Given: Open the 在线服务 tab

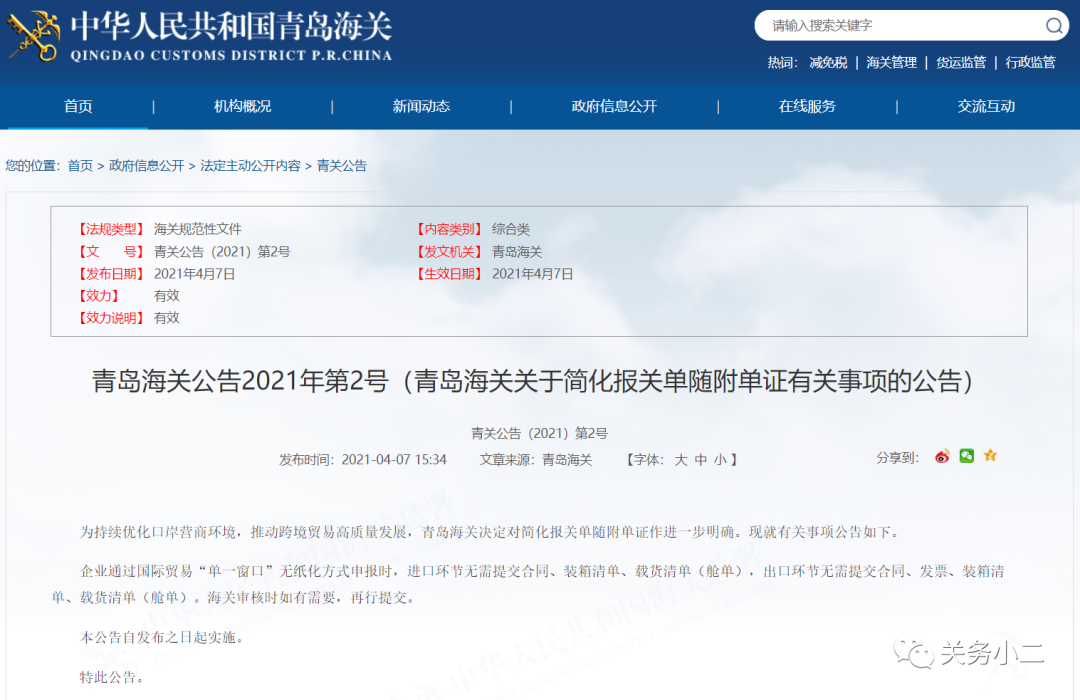Looking at the screenshot, I should click(806, 106).
